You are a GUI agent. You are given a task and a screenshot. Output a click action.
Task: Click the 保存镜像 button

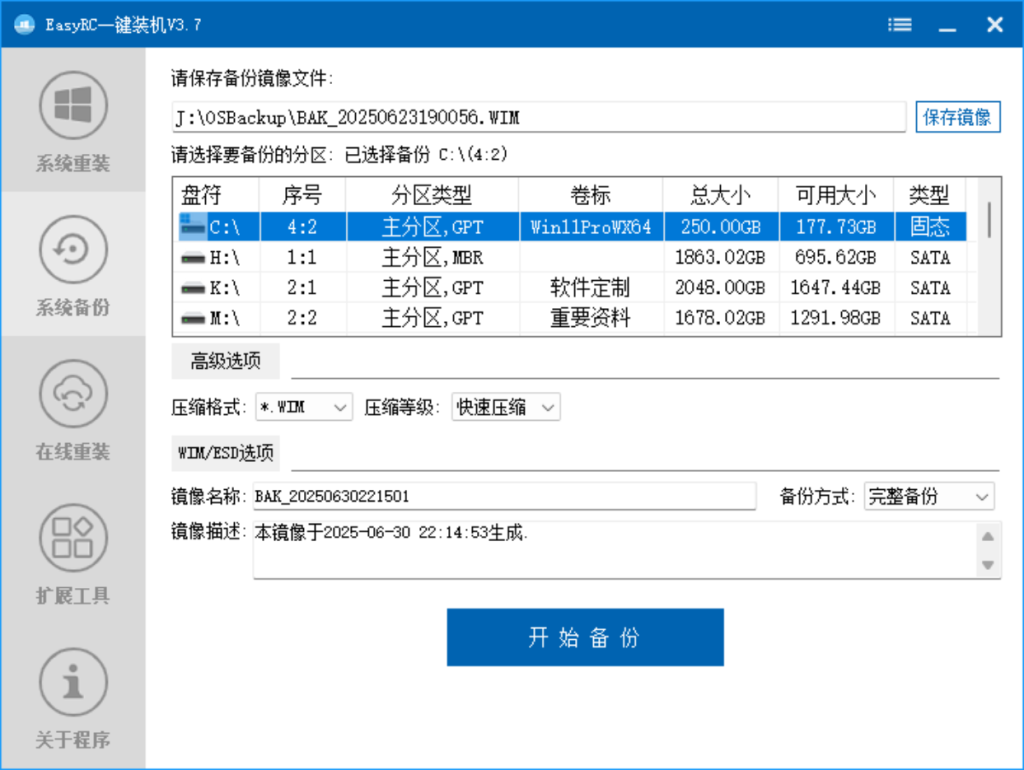coord(957,117)
